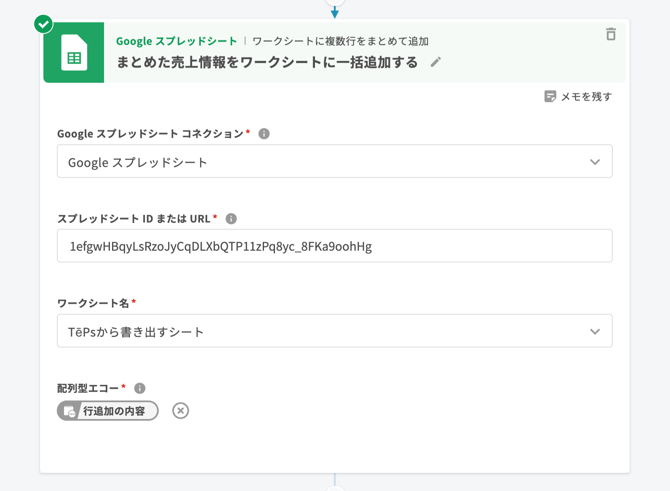Click the green checkmark status badge
Screen dimensions: 670x491
(x=44, y=24)
